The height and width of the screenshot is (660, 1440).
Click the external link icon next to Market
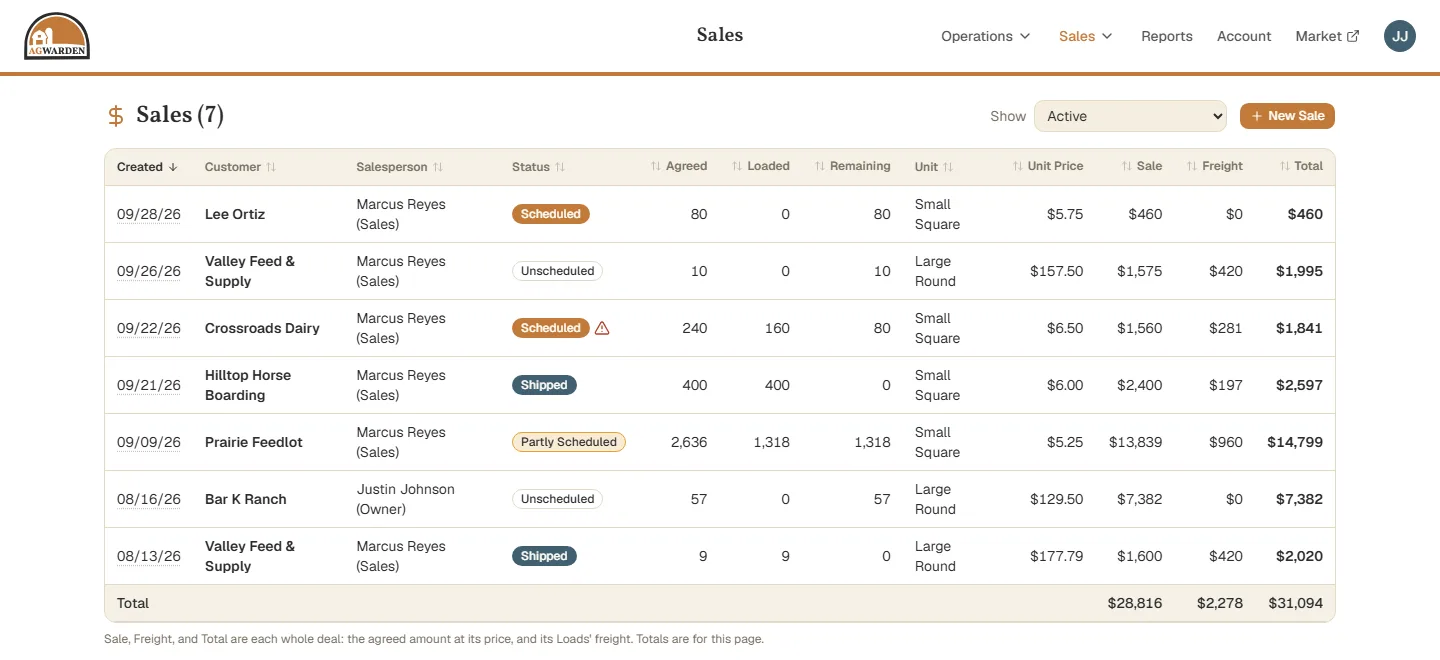coord(1353,36)
